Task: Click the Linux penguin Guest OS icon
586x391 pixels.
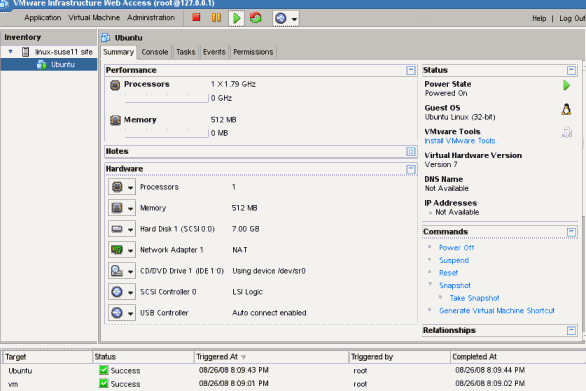Action: [x=566, y=109]
